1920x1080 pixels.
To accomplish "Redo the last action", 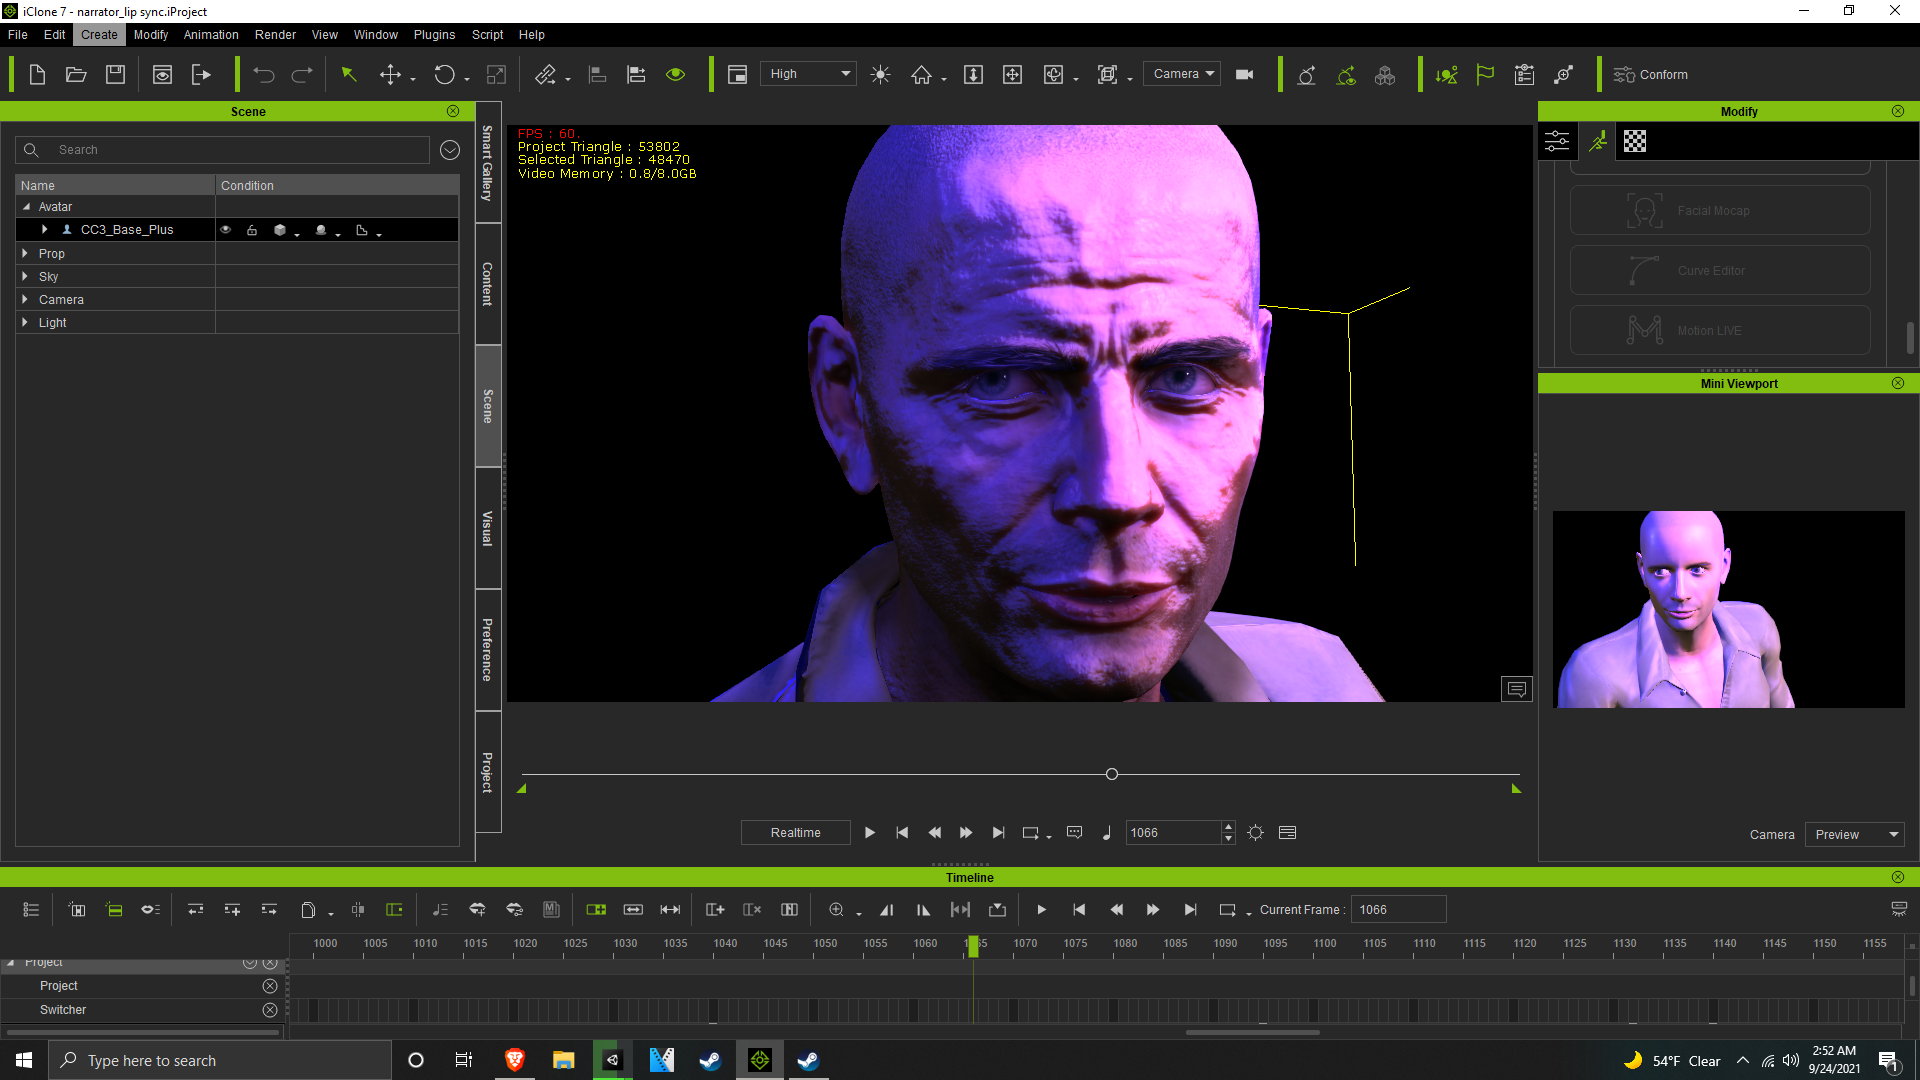I will tap(302, 75).
